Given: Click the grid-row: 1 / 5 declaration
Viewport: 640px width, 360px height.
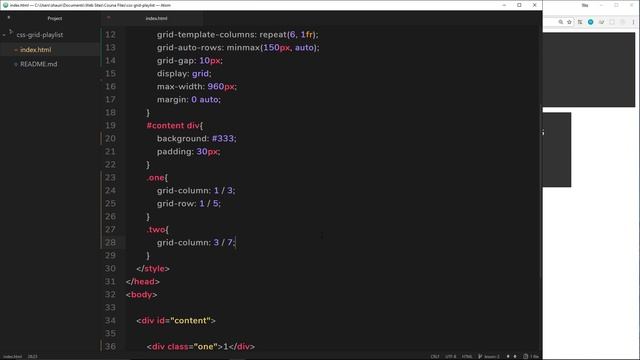Looking at the screenshot, I should 189,204.
